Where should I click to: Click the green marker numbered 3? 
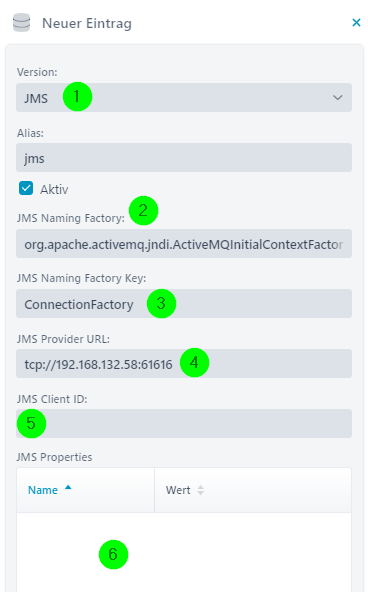click(162, 304)
